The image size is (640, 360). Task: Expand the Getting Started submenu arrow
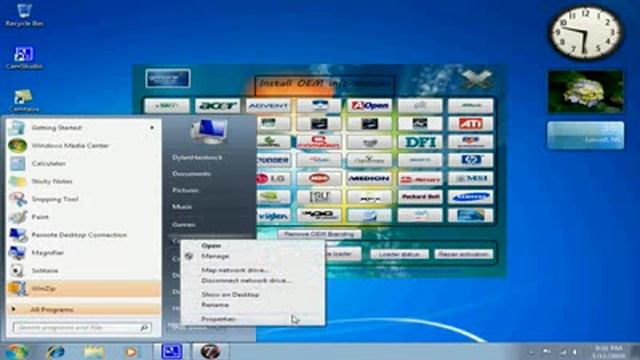click(152, 127)
